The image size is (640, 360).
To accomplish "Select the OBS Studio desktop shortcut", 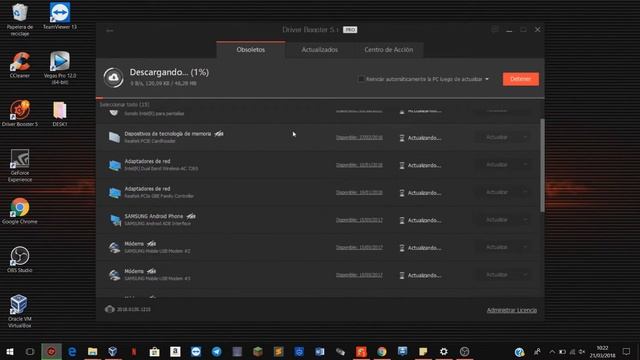I will pos(20,260).
